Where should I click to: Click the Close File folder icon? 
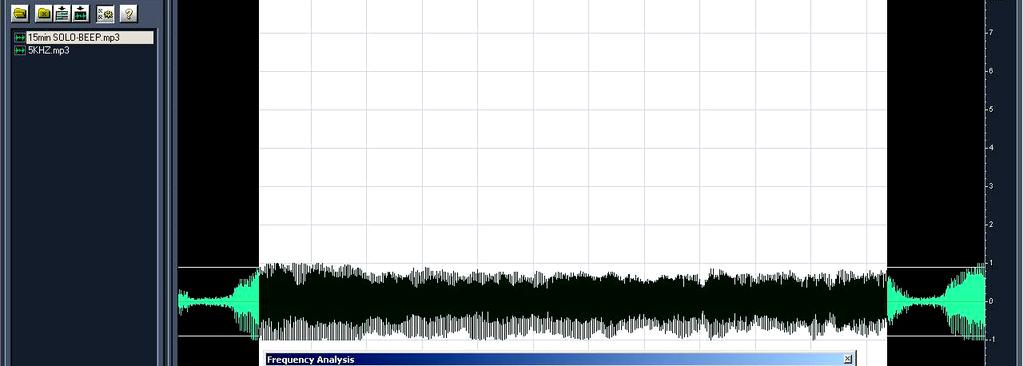pos(44,13)
